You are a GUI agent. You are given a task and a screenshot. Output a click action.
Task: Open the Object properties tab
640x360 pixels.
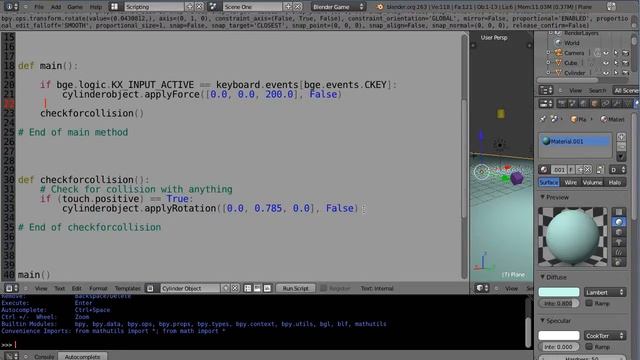point(595,104)
